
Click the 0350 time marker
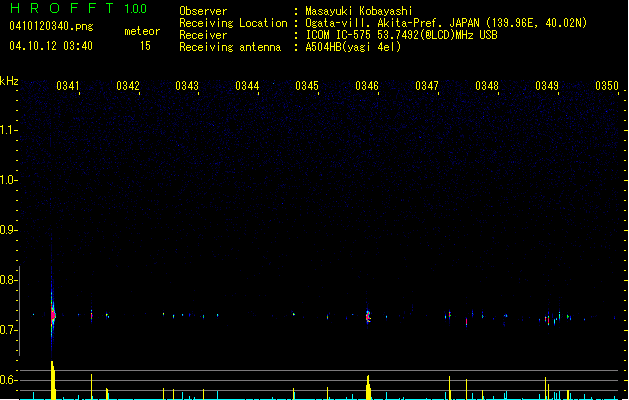point(607,86)
